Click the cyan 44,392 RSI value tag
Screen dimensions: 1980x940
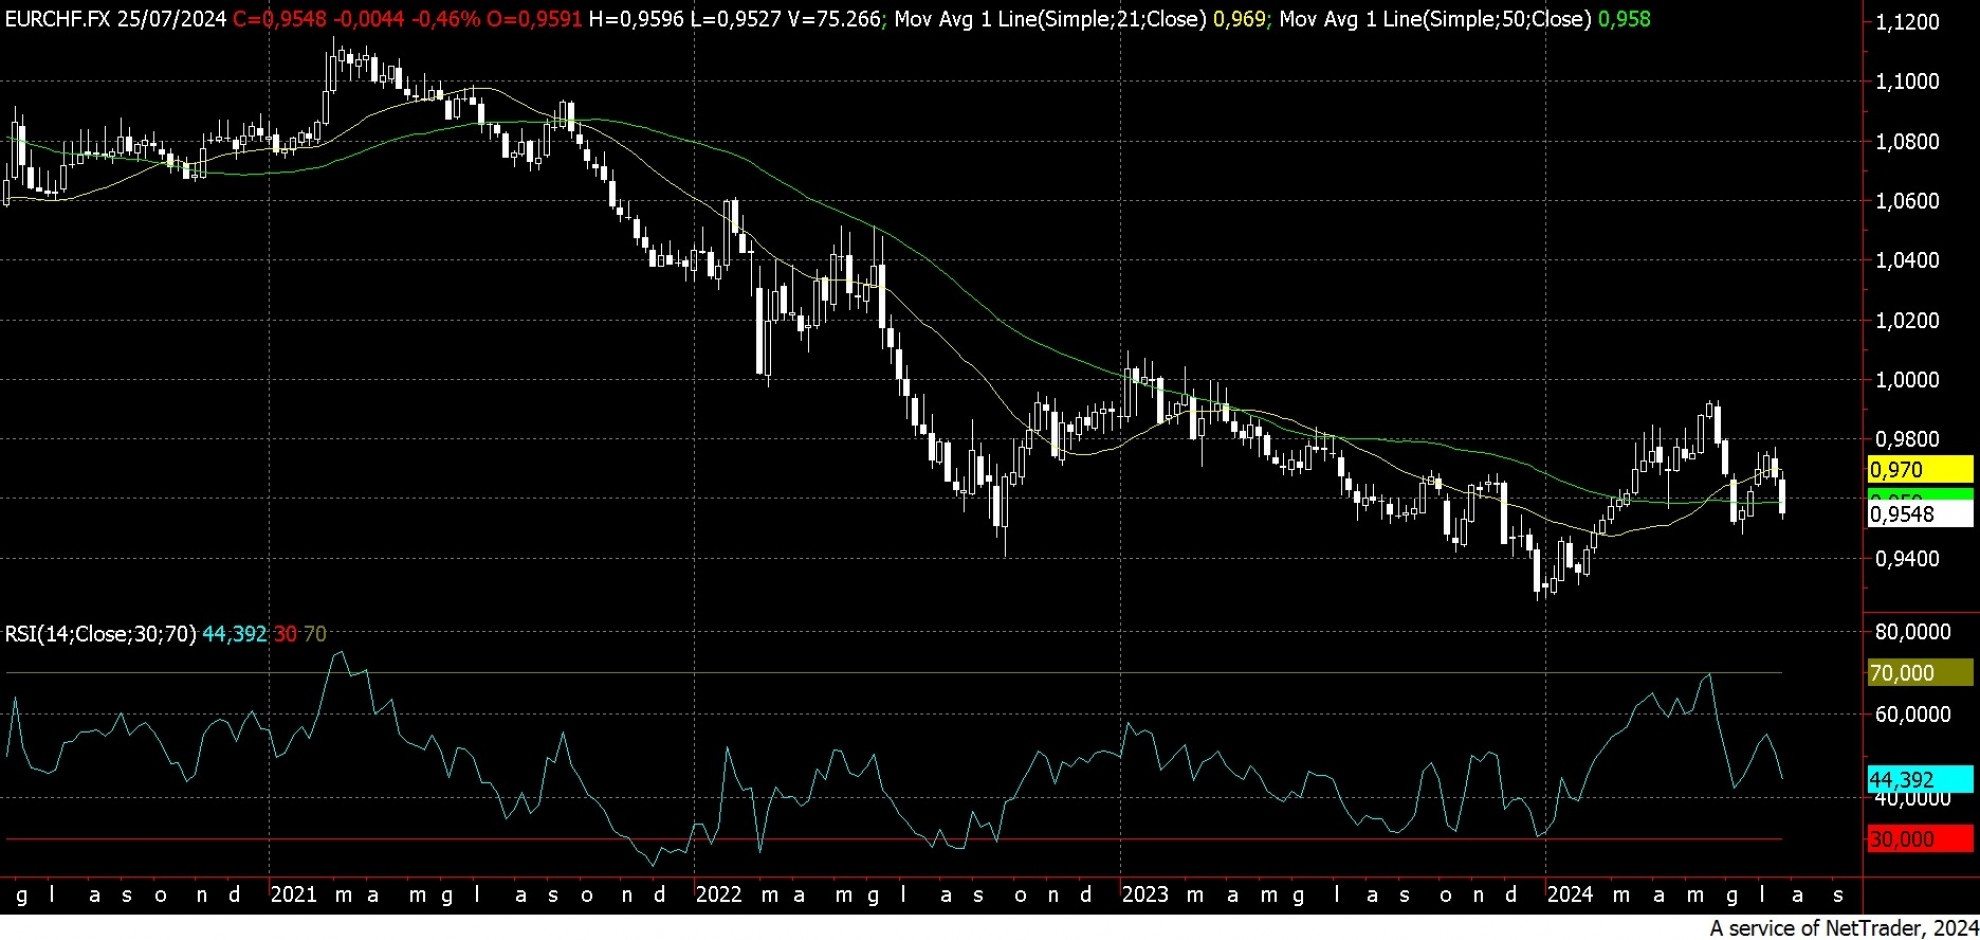coord(1919,779)
